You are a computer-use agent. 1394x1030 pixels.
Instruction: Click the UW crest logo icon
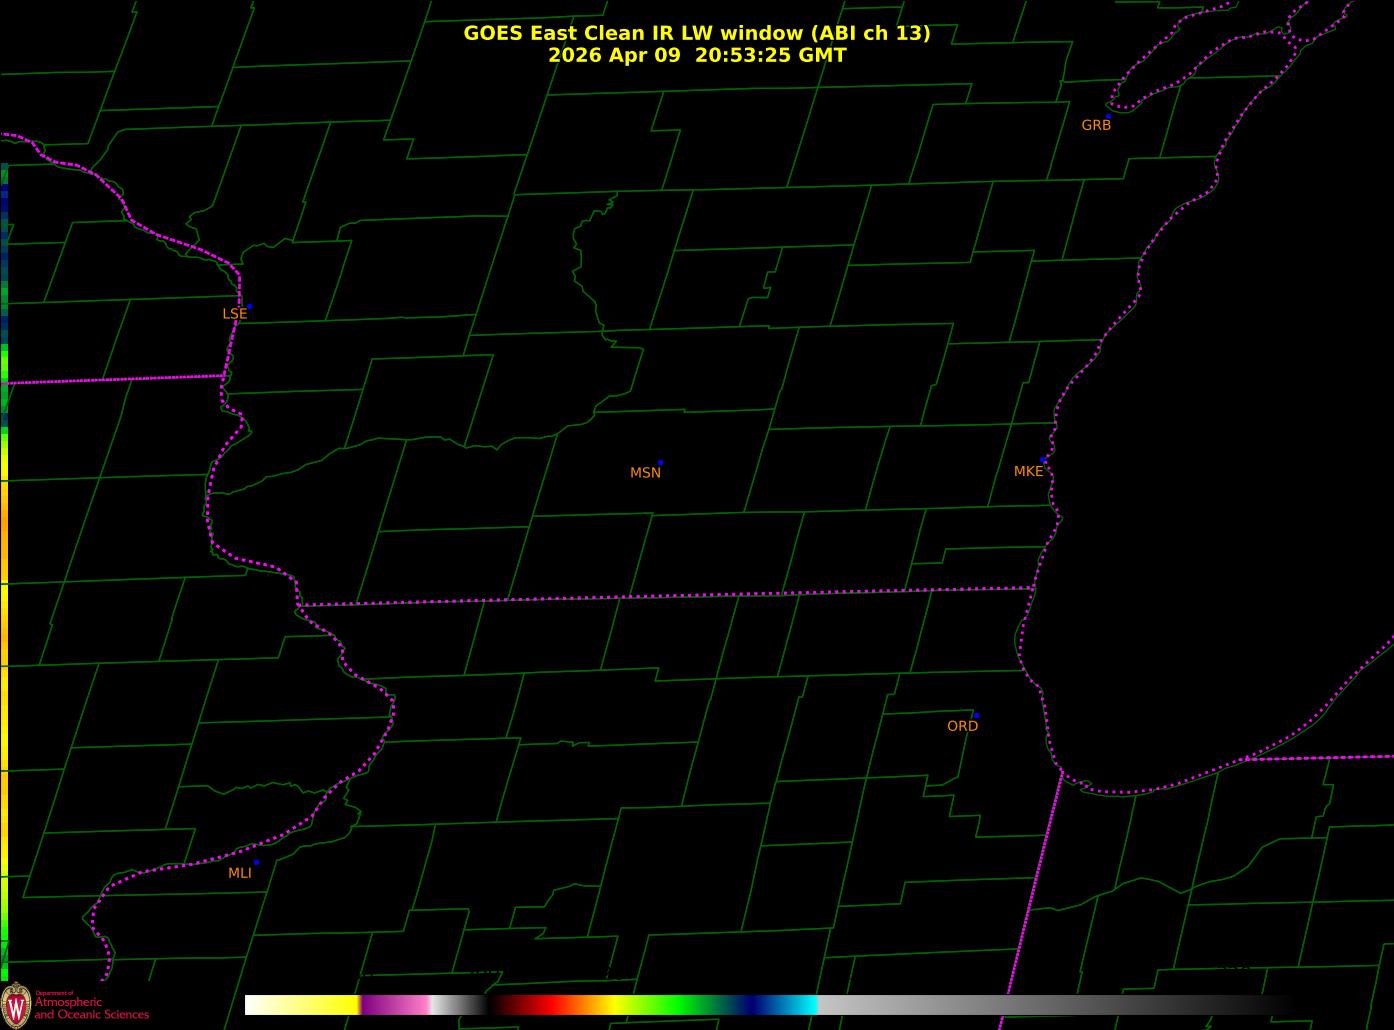16,1003
